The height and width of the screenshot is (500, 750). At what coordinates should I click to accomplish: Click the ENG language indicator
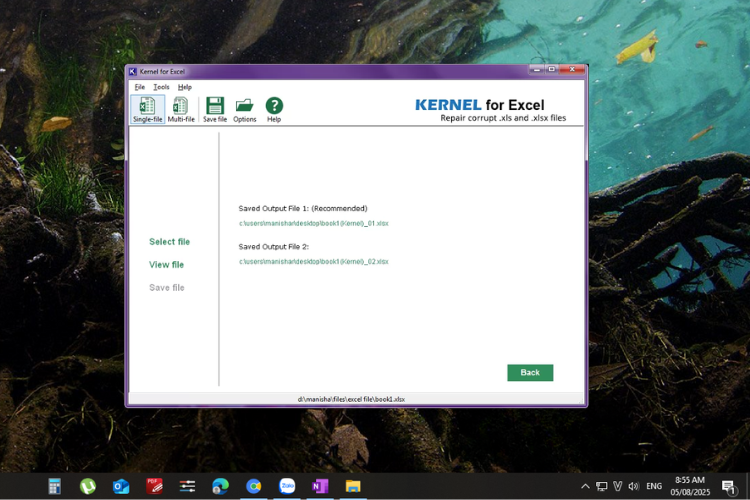654,487
